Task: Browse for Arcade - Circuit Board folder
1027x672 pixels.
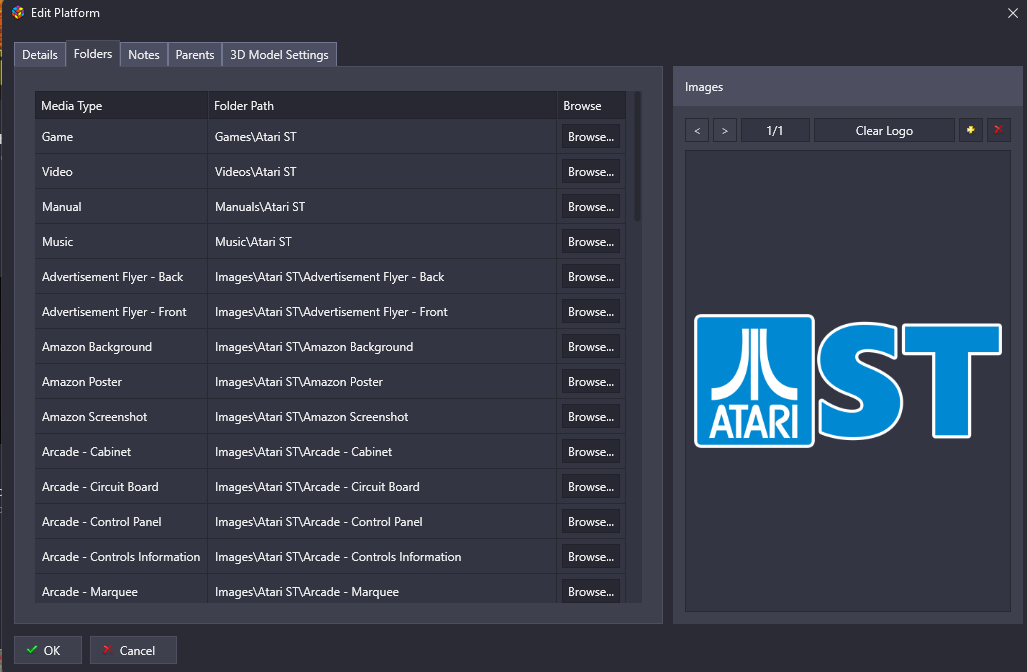Action: [x=591, y=487]
